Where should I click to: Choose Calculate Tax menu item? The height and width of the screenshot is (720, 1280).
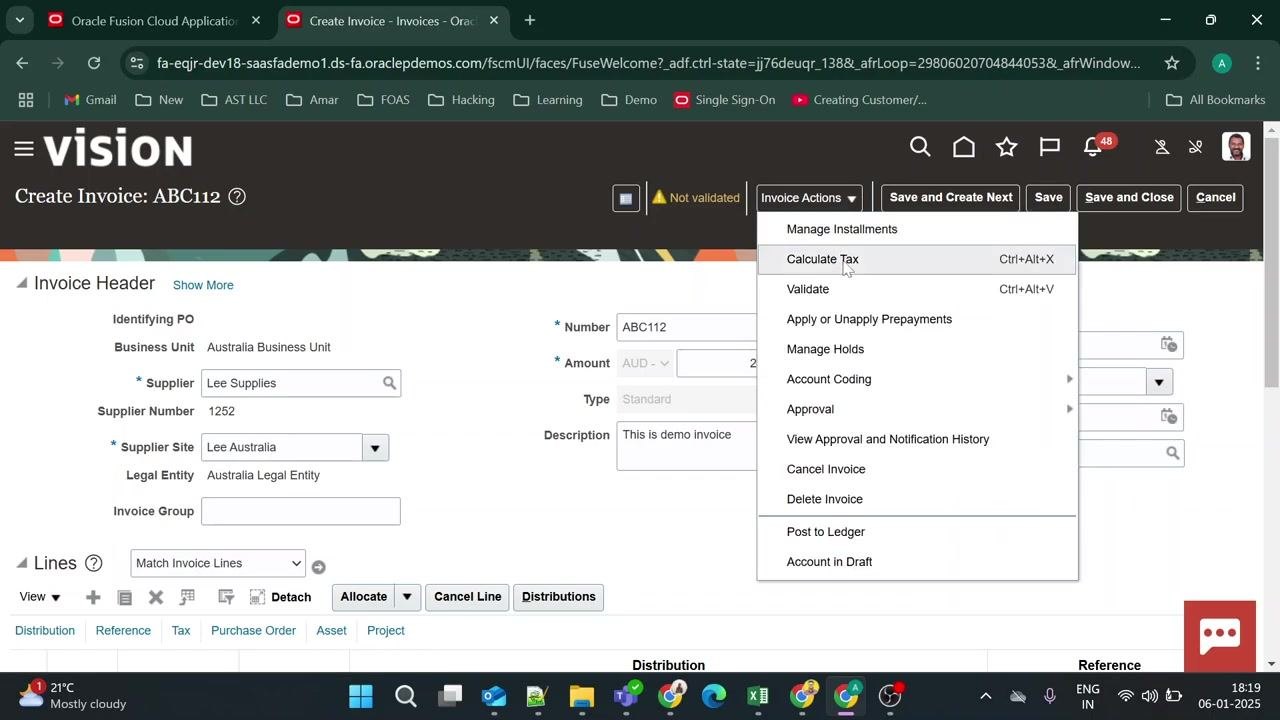[917, 259]
